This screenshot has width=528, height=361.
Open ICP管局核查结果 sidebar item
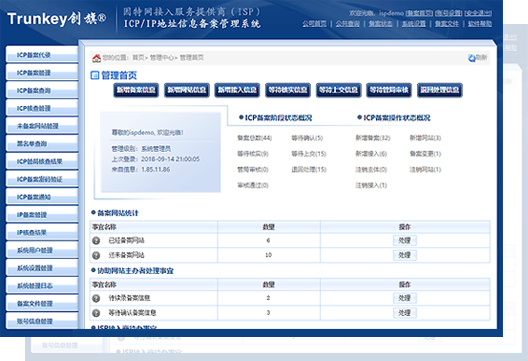(42, 161)
